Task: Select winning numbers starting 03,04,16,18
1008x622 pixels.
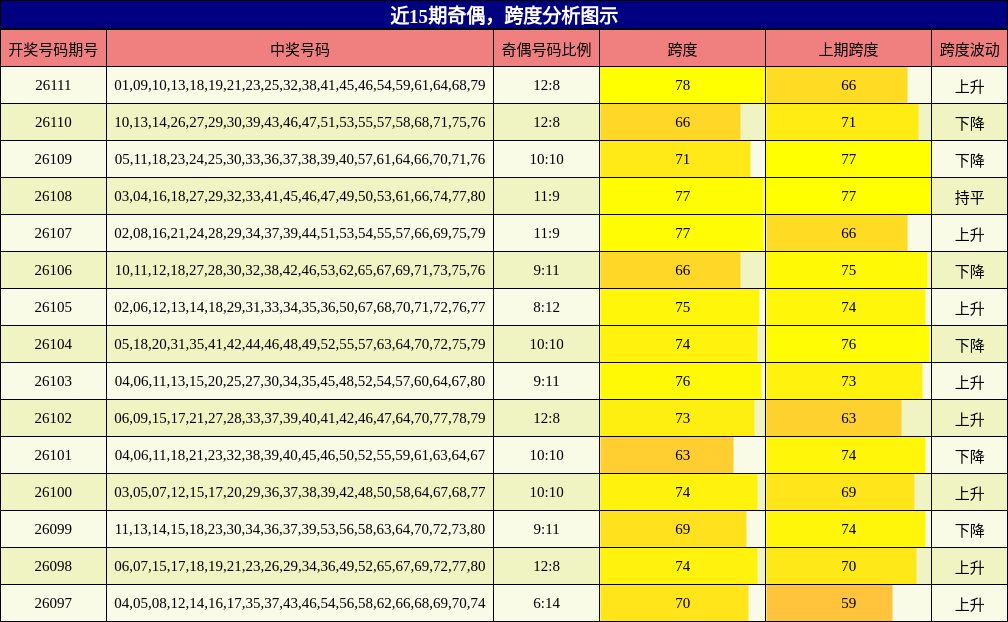Action: coord(300,196)
